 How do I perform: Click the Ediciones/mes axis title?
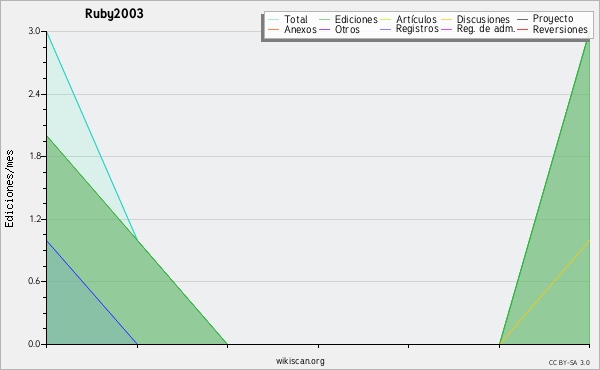point(9,188)
